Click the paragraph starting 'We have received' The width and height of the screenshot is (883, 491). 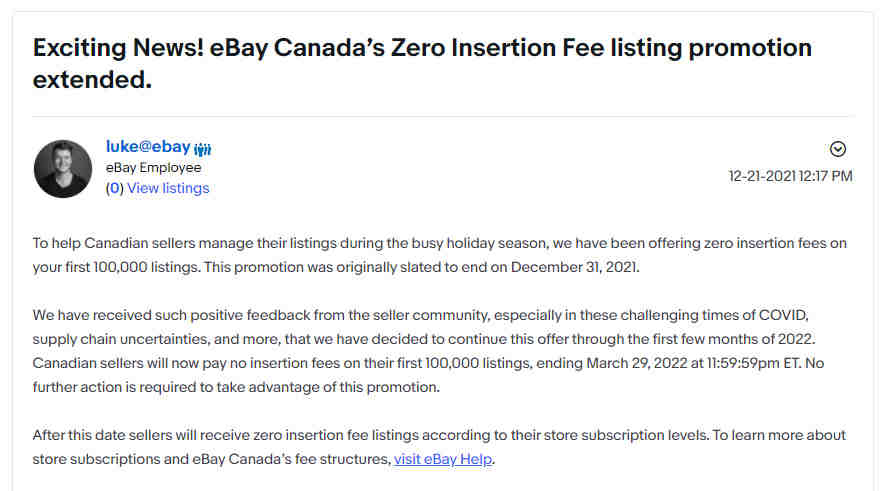tap(428, 351)
